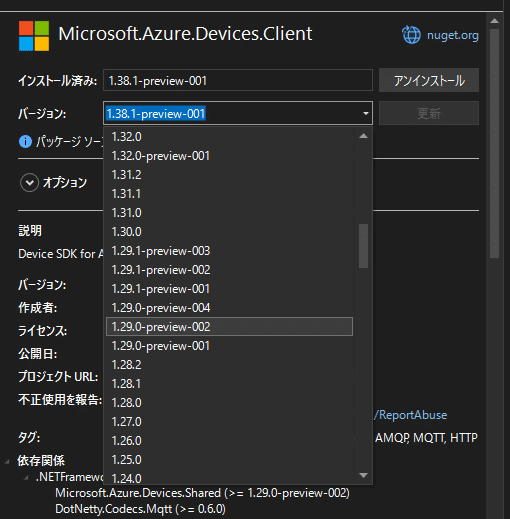This screenshot has width=510, height=519.
Task: Pick version 1.26.0 from the list
Action: coord(229,441)
